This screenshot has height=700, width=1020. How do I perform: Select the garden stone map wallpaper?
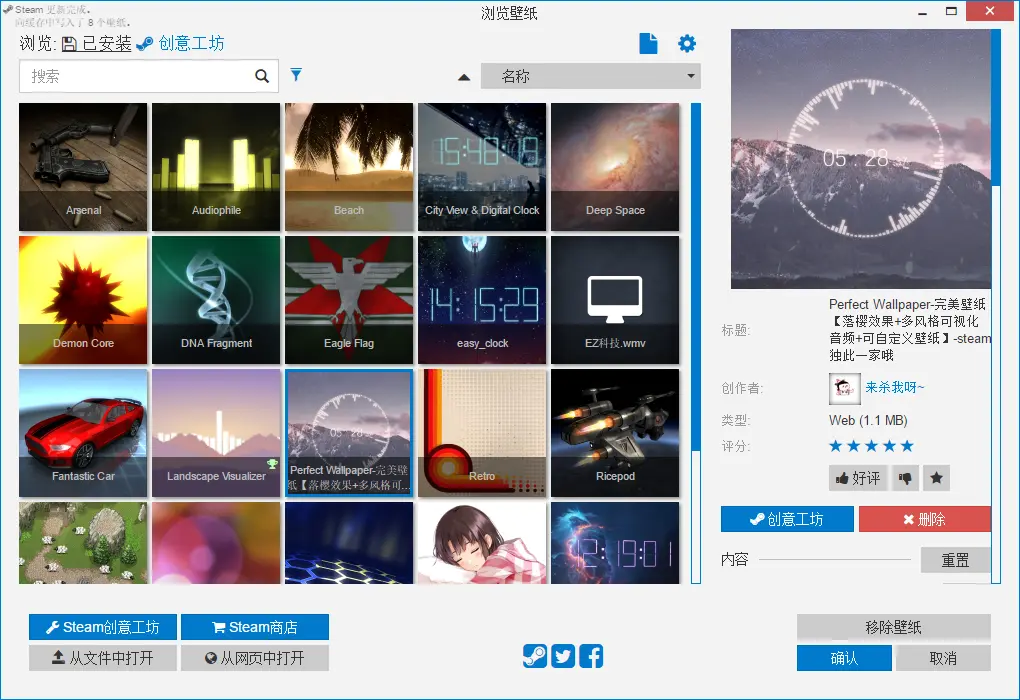coord(83,543)
